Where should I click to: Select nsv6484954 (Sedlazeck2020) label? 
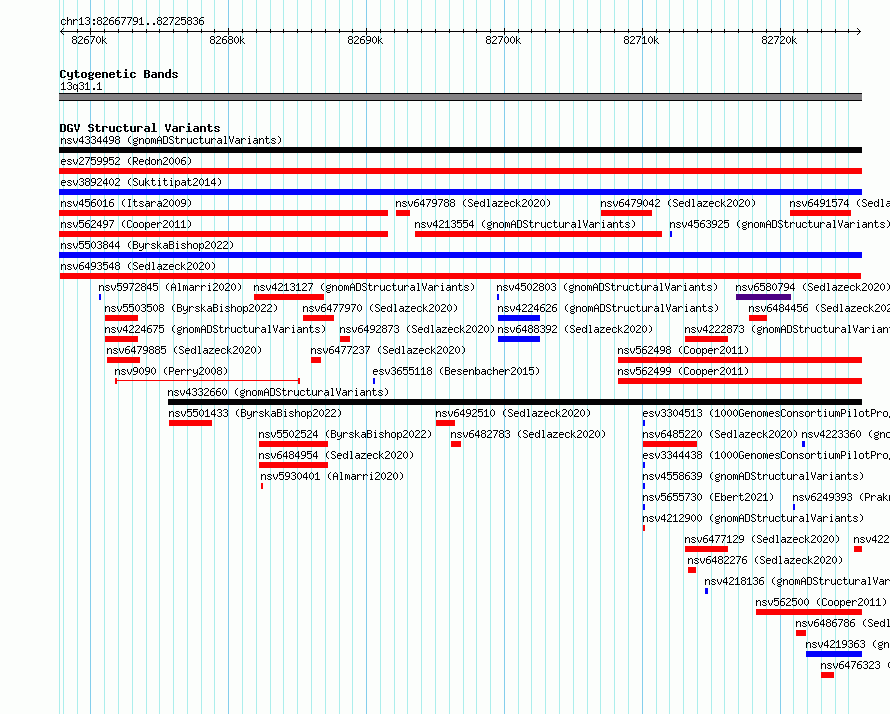click(336, 455)
